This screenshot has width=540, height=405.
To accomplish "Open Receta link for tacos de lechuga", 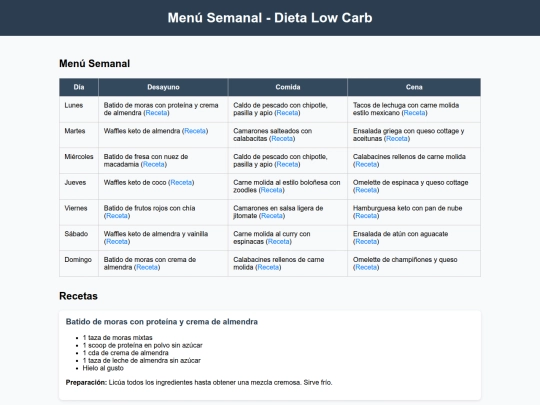I will pyautogui.click(x=415, y=113).
